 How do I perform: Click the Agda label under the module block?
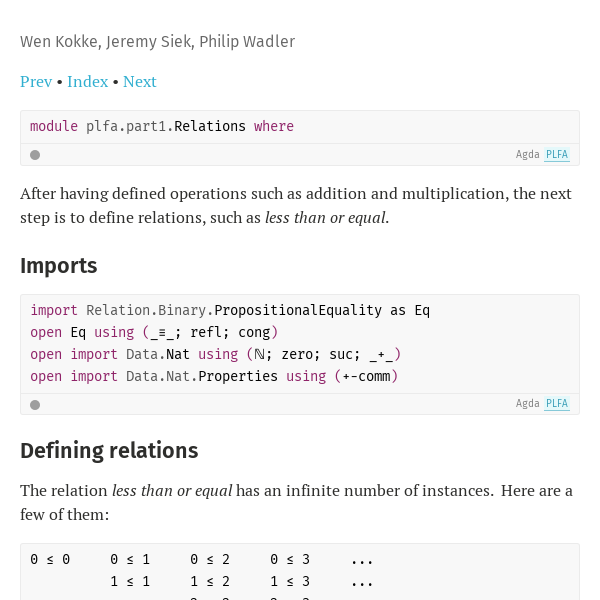click(x=527, y=155)
